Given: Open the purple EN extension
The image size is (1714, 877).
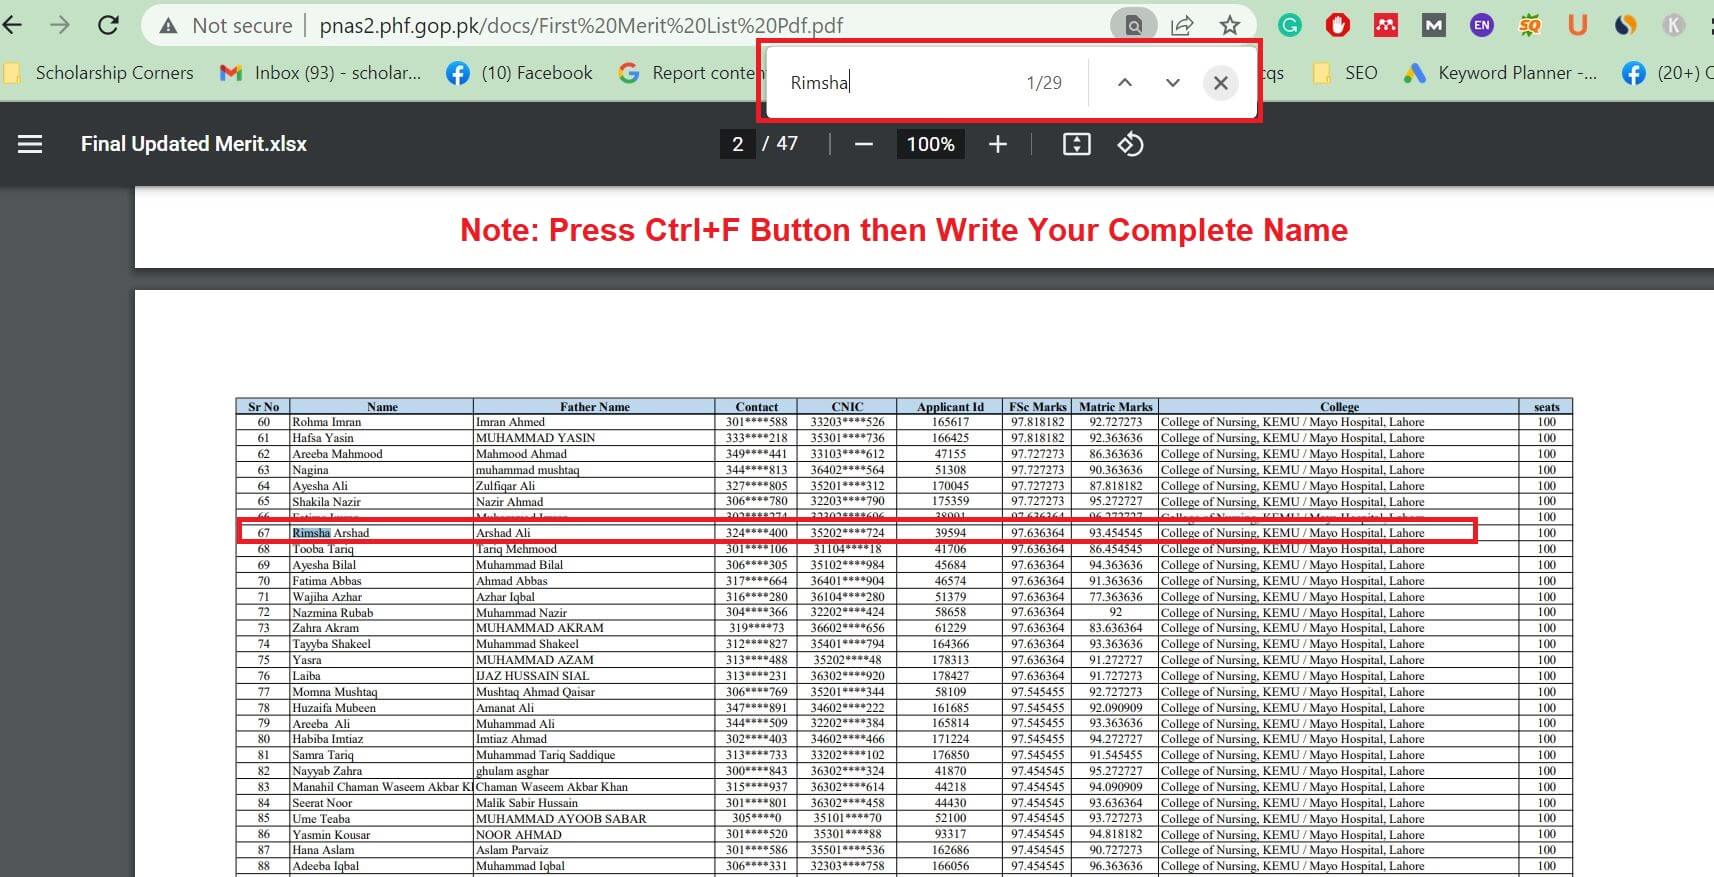Looking at the screenshot, I should [1482, 26].
